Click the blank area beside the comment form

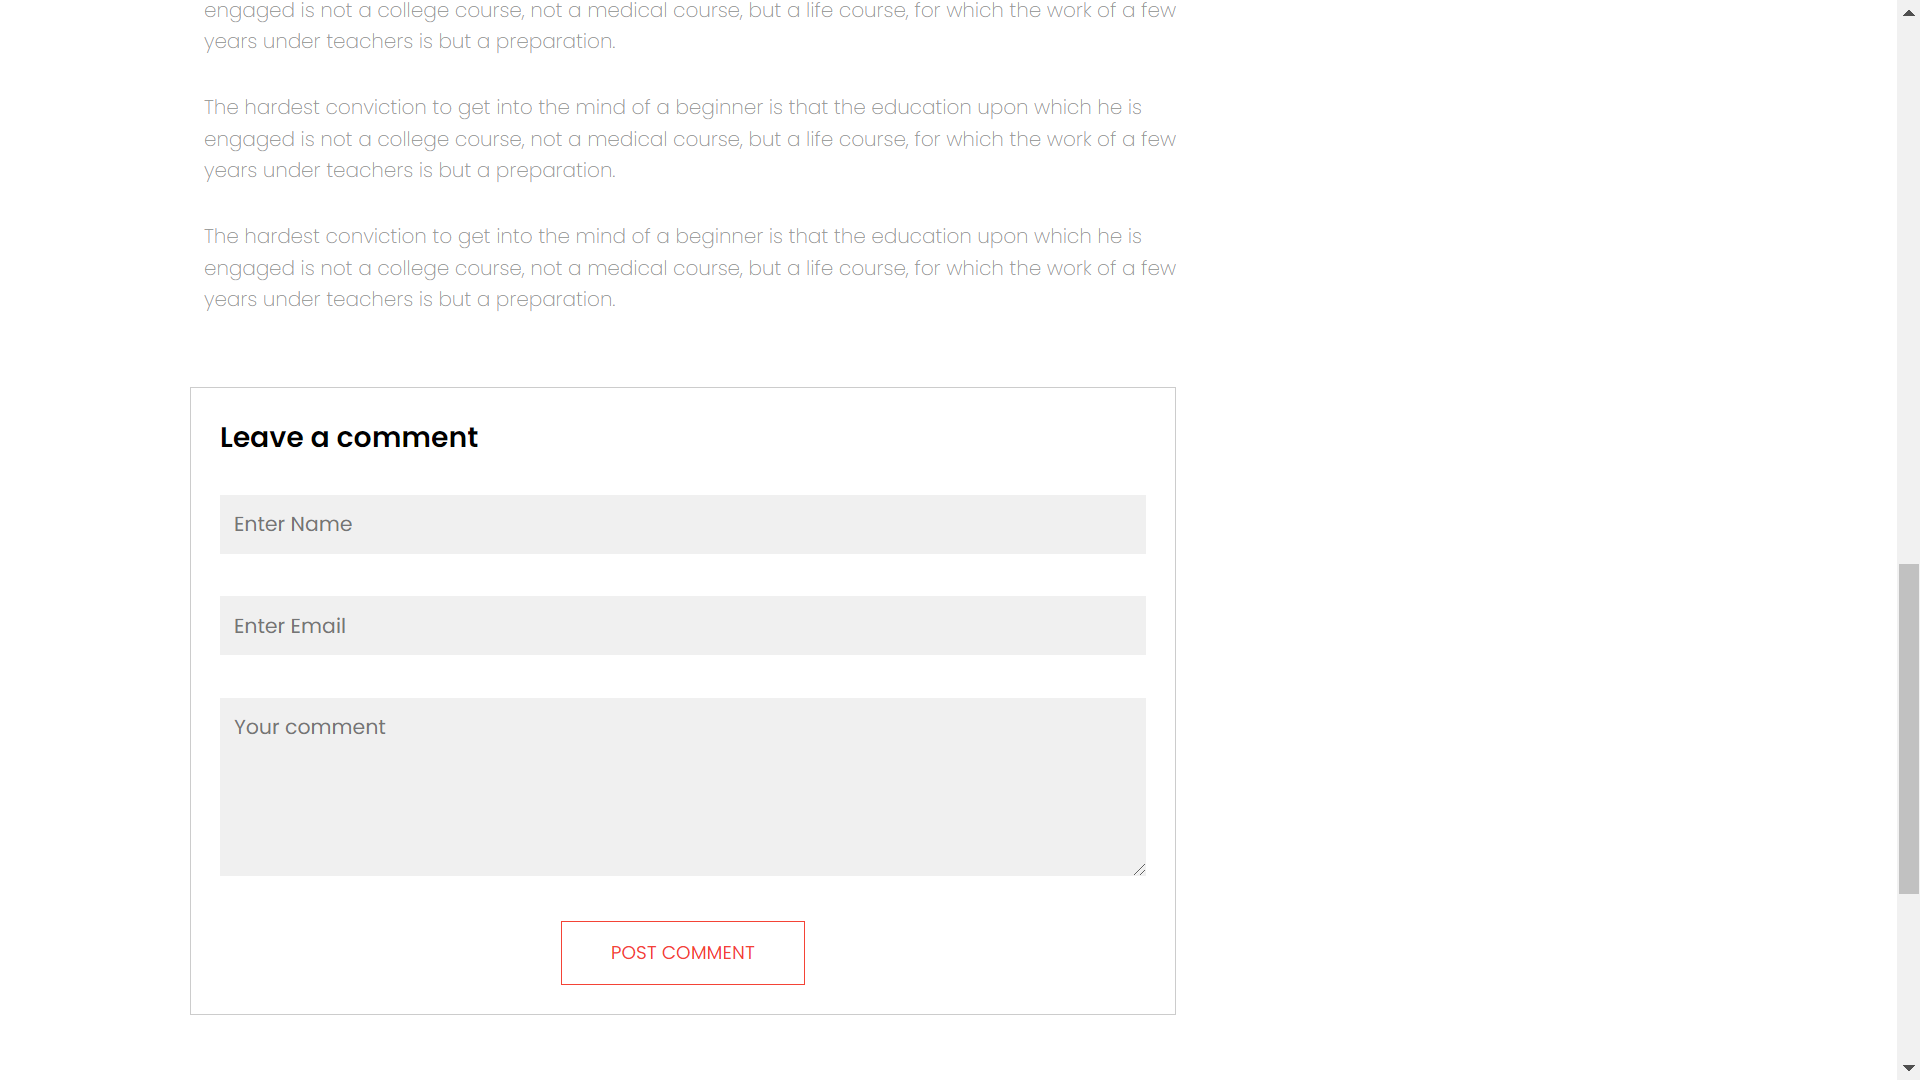(x=1500, y=700)
